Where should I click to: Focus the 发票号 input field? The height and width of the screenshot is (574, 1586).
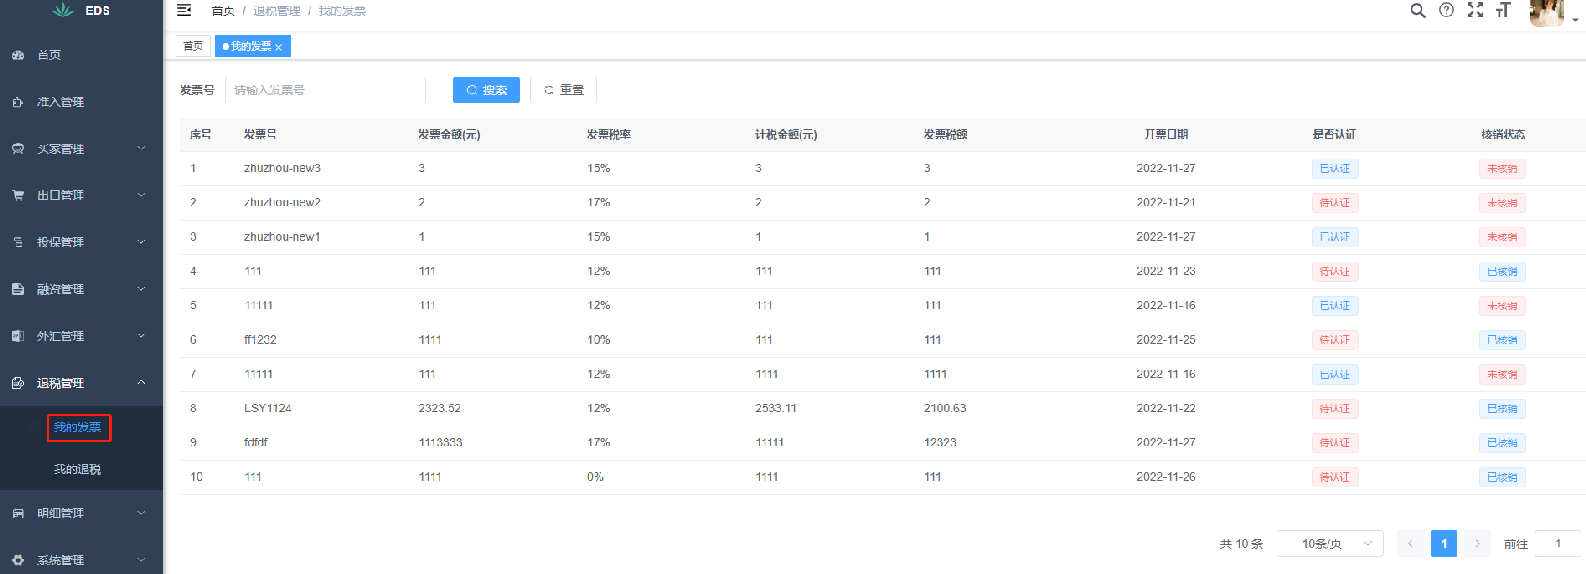(325, 90)
